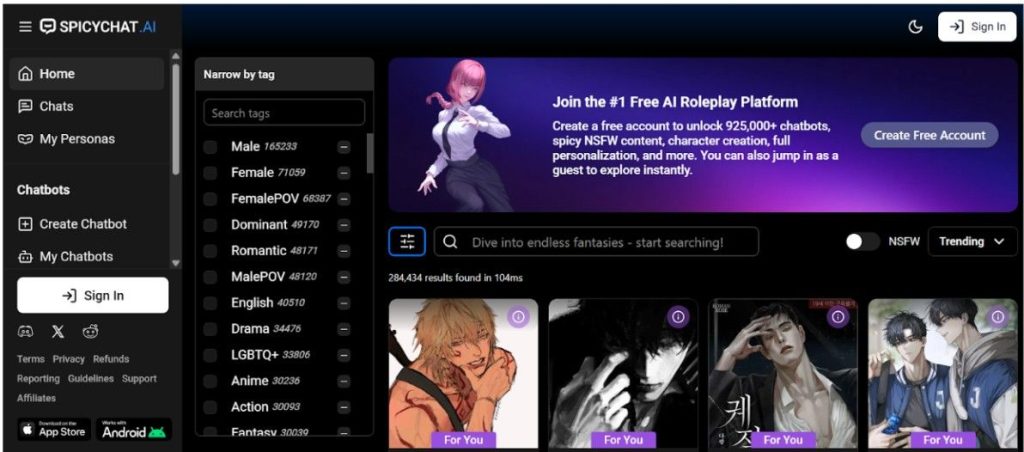
Task: Open the Discord icon link
Action: (25, 332)
